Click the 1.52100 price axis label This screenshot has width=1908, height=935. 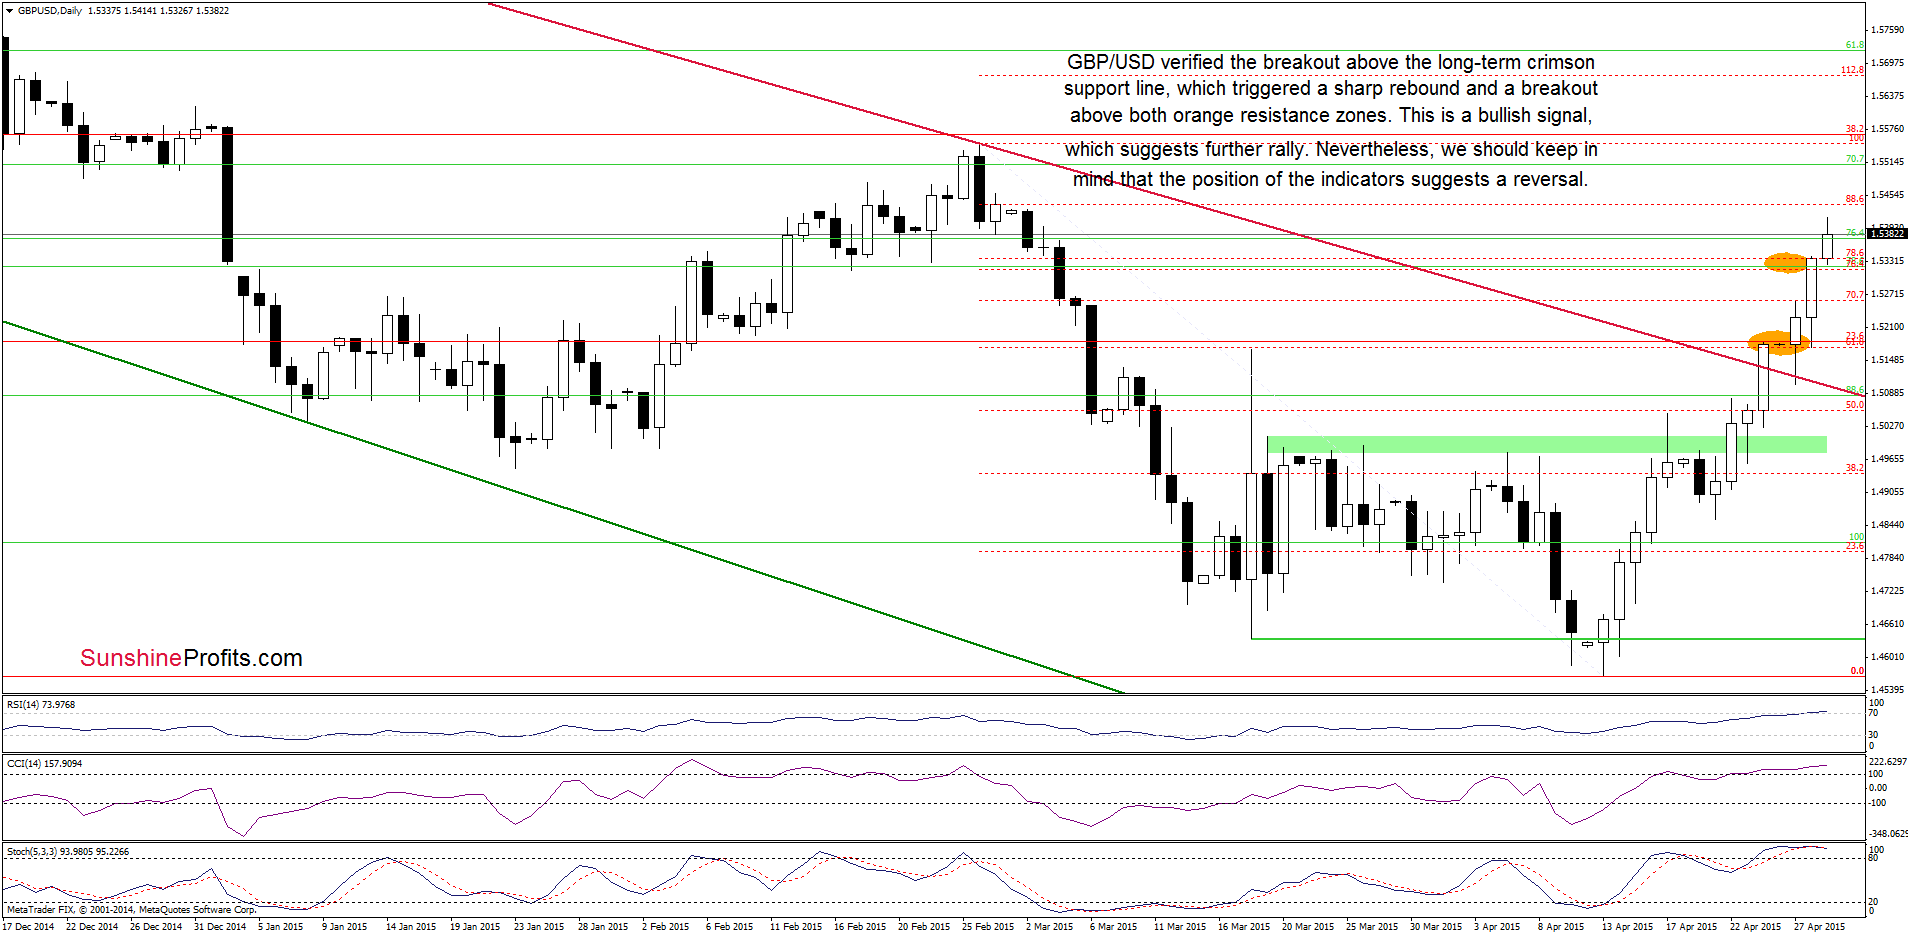tap(1887, 327)
